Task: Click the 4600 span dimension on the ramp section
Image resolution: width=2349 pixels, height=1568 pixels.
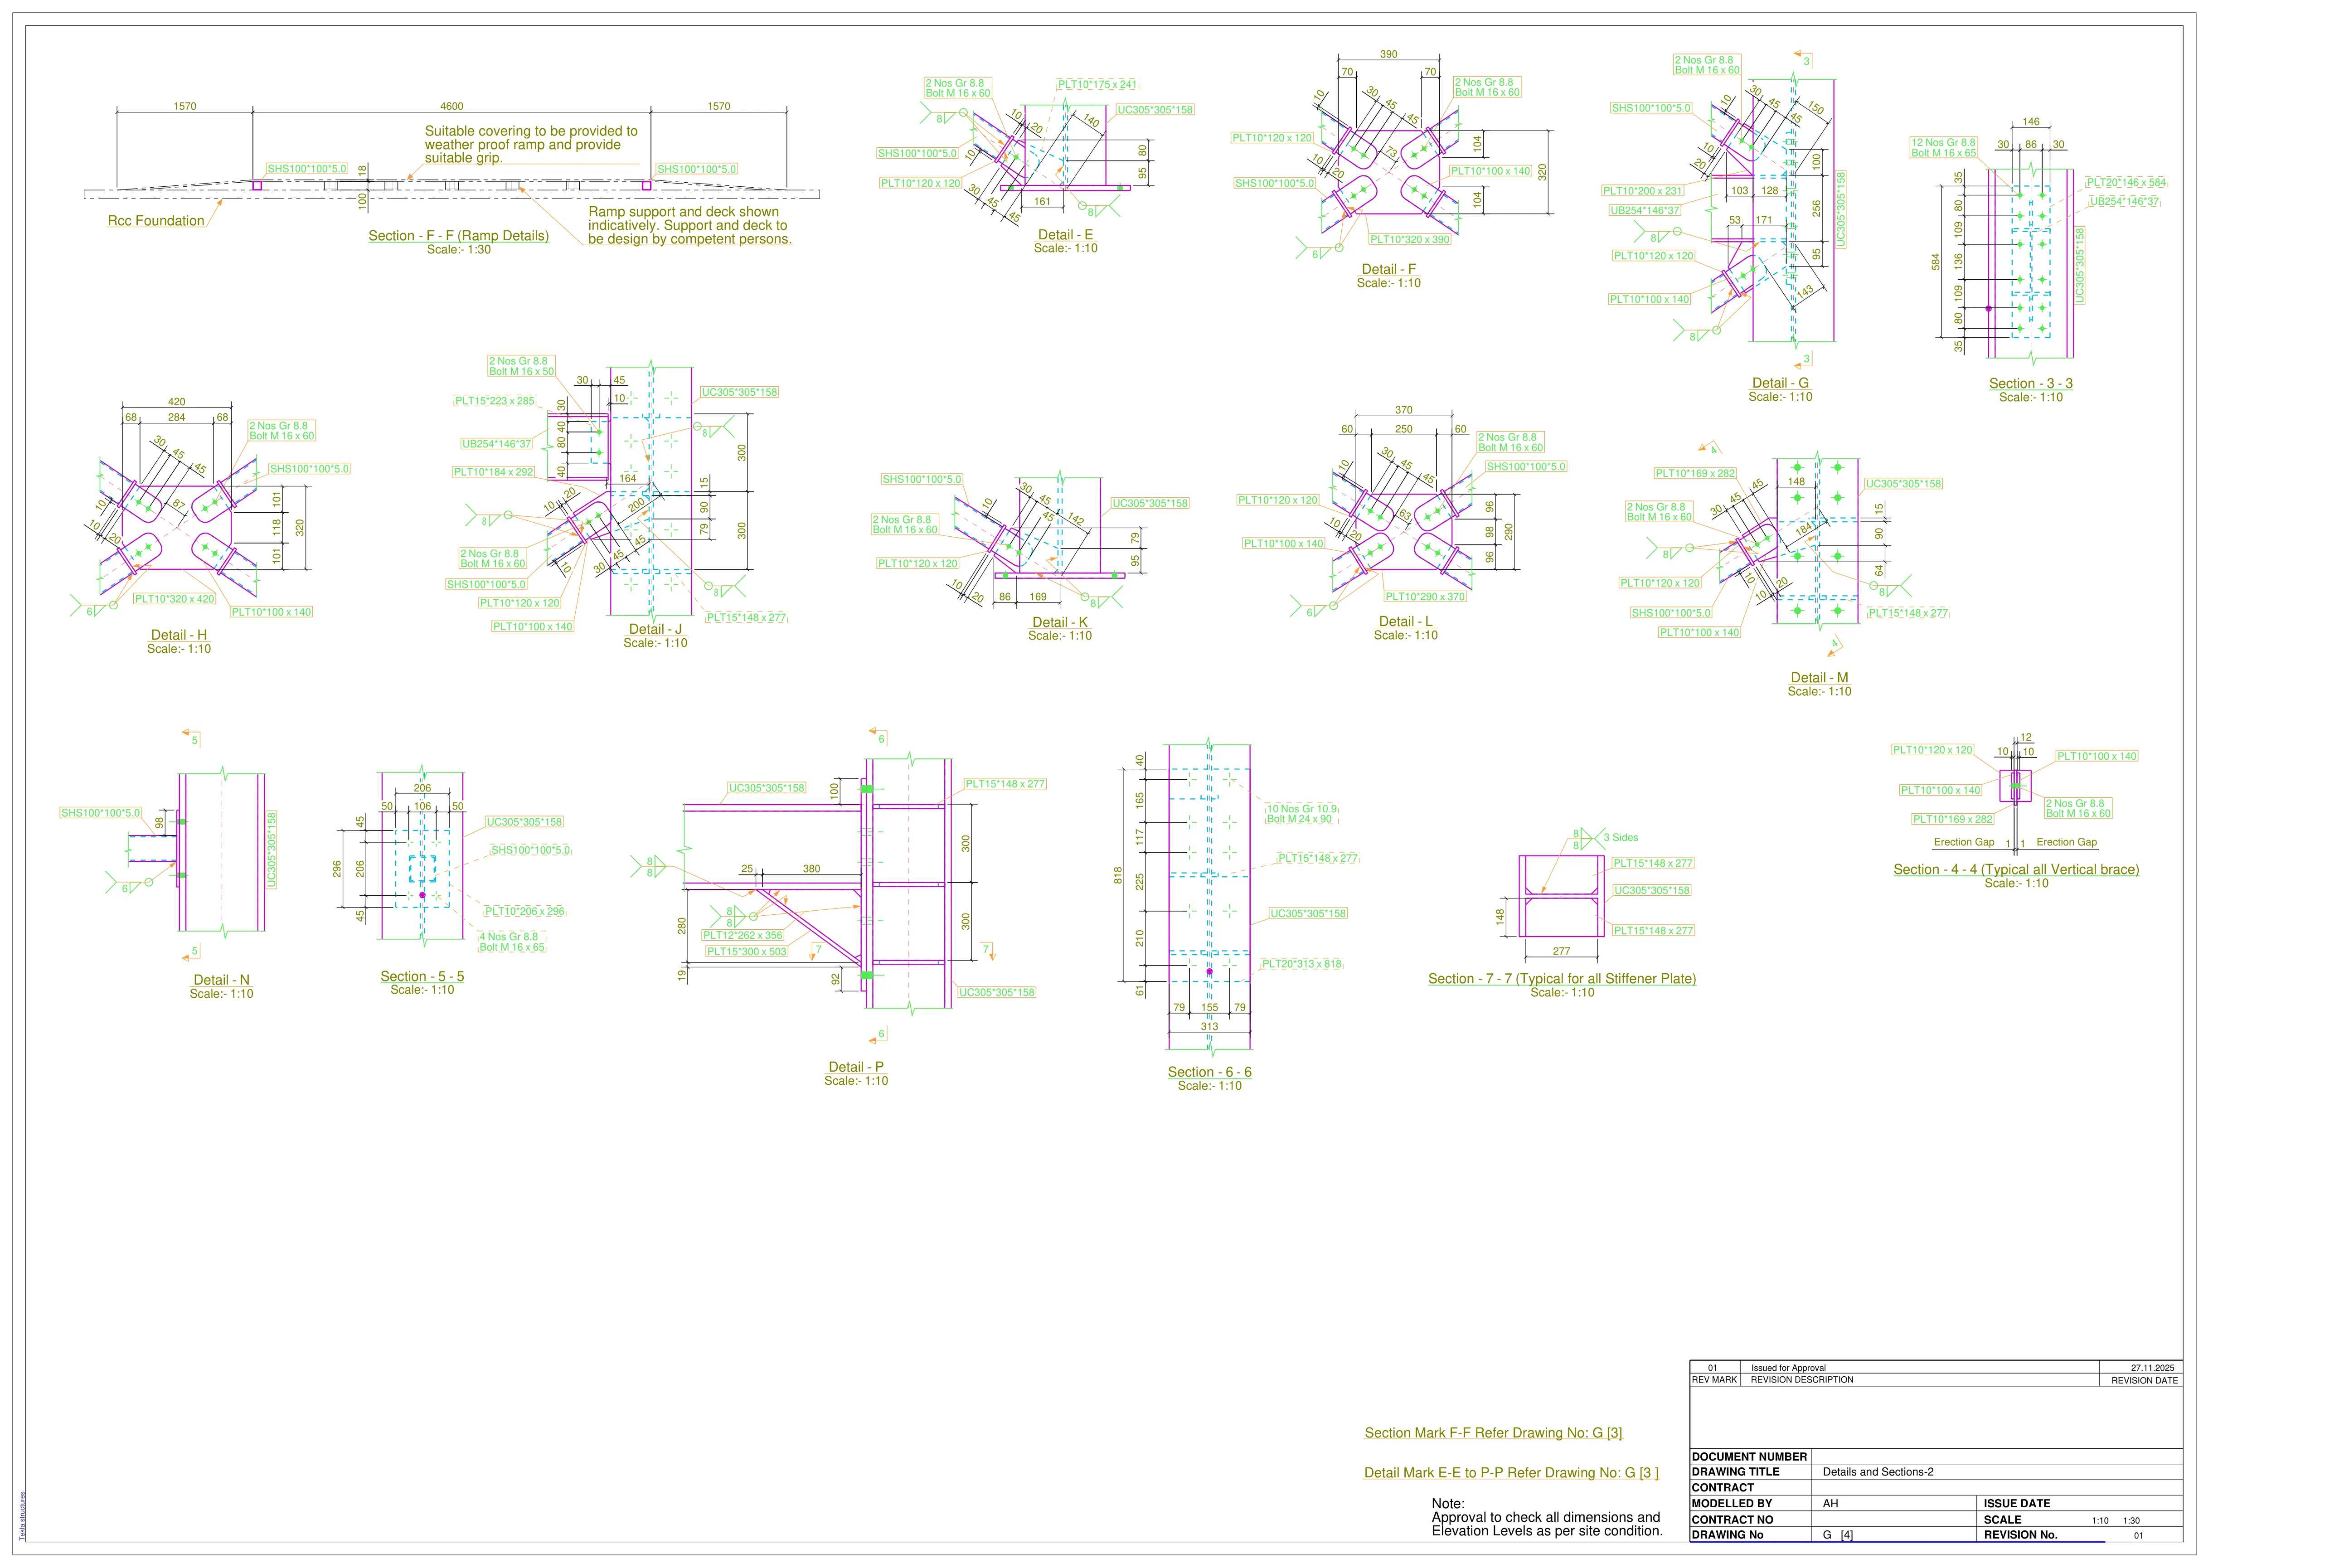Action: click(x=452, y=106)
